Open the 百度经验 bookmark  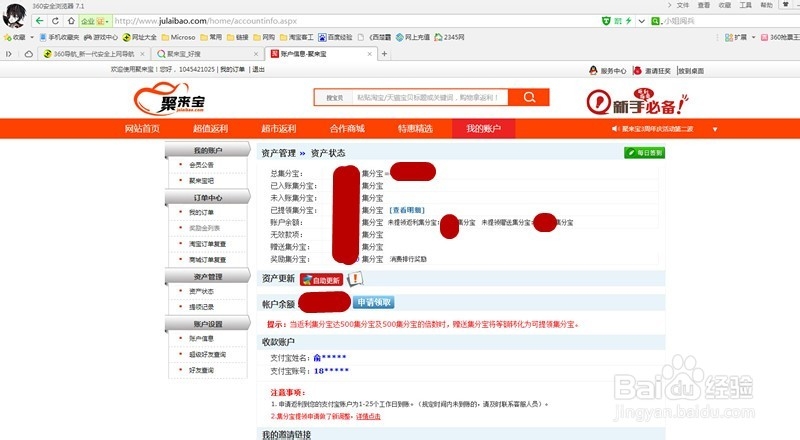click(x=335, y=37)
